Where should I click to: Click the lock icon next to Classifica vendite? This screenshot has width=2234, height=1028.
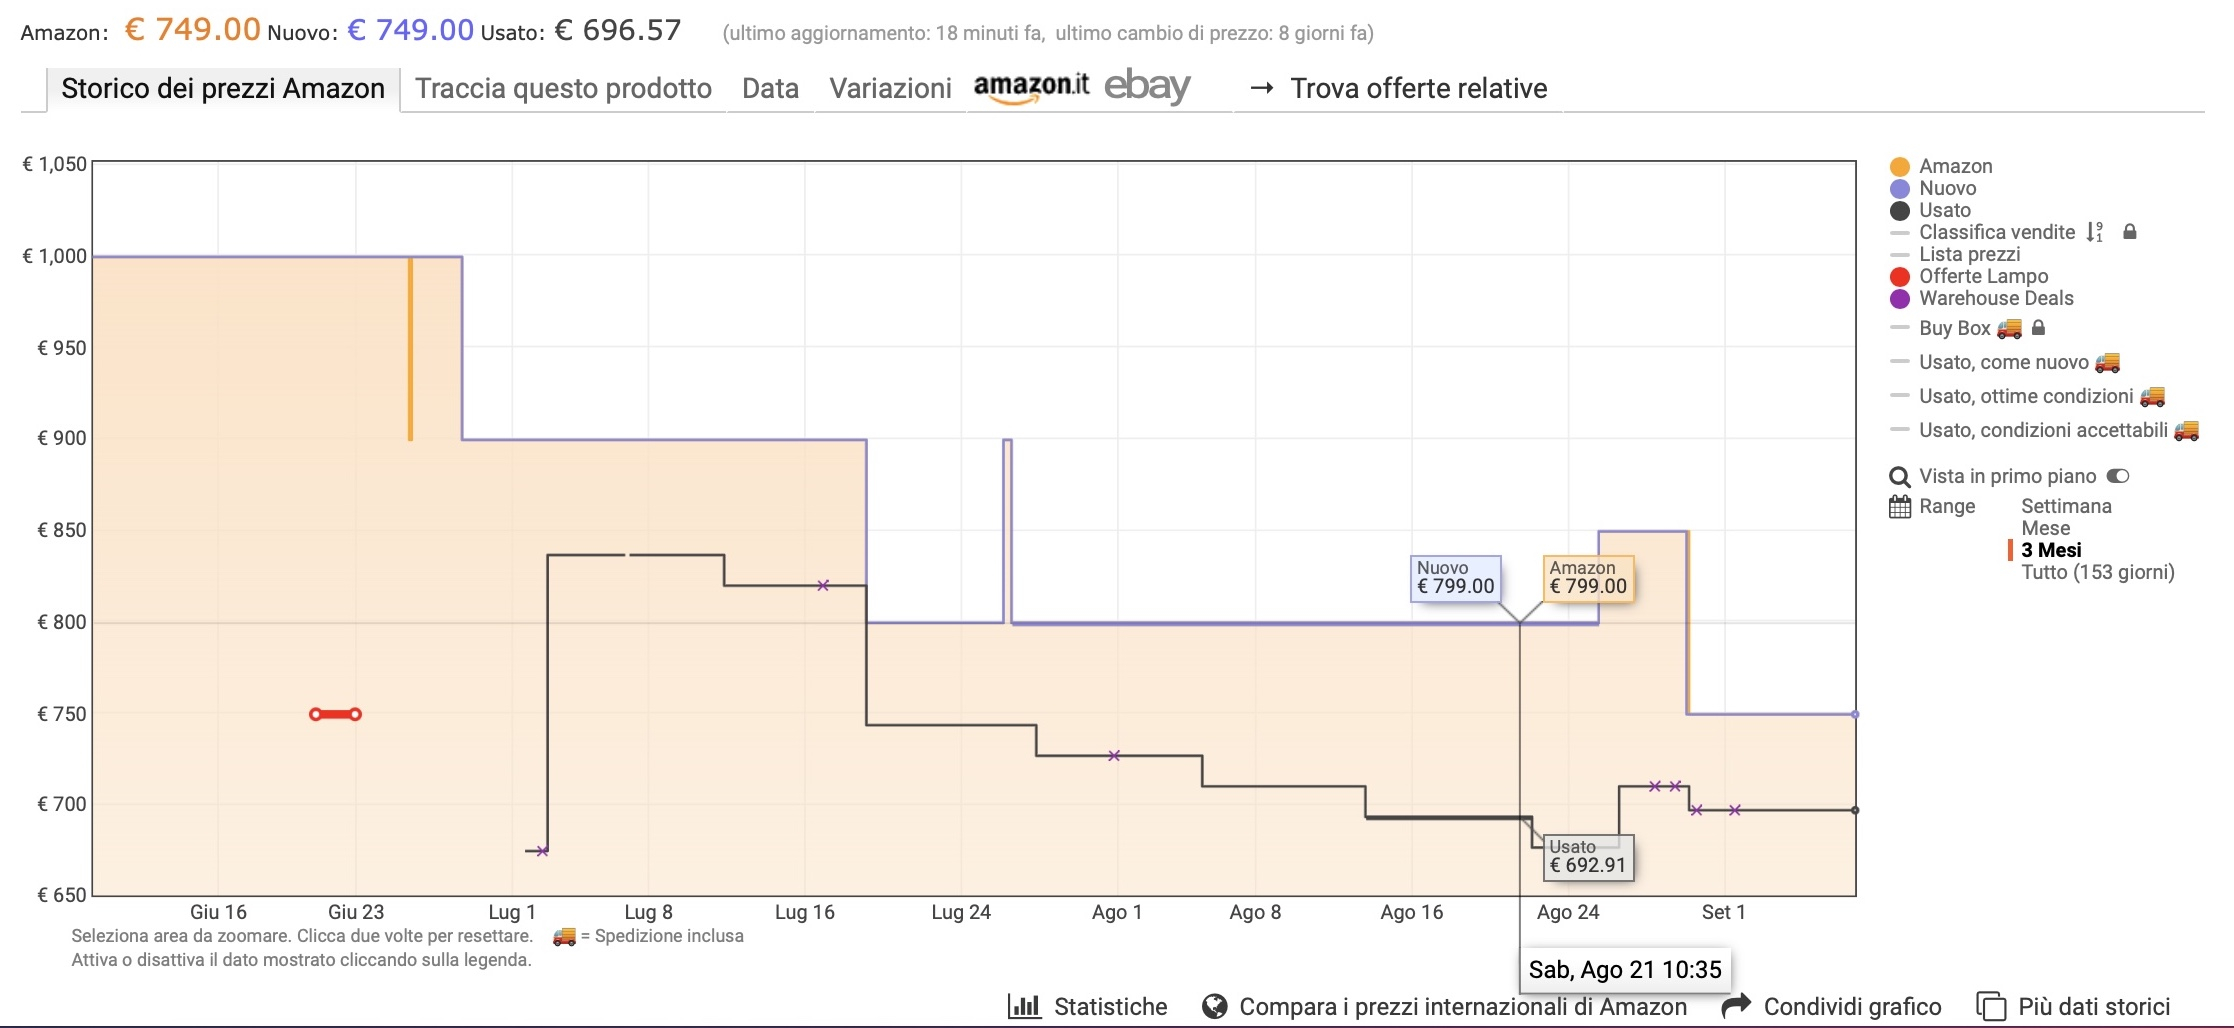point(2130,232)
